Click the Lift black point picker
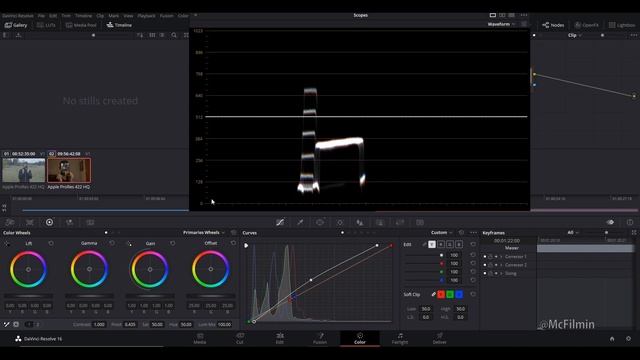640x360 pixels. click(x=7, y=244)
